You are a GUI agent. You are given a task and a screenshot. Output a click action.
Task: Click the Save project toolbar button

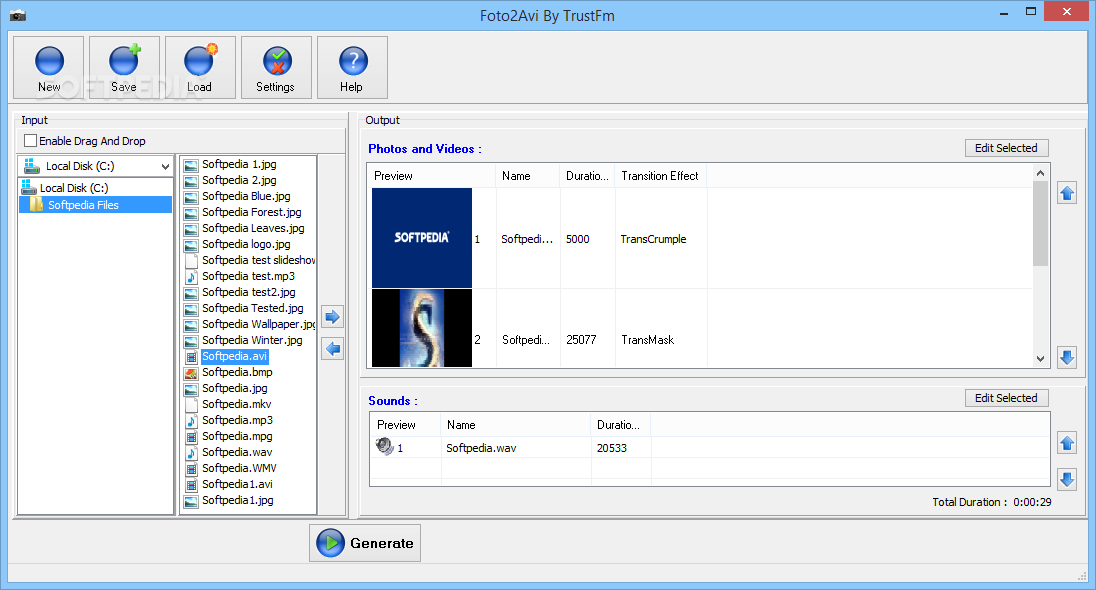pyautogui.click(x=124, y=68)
